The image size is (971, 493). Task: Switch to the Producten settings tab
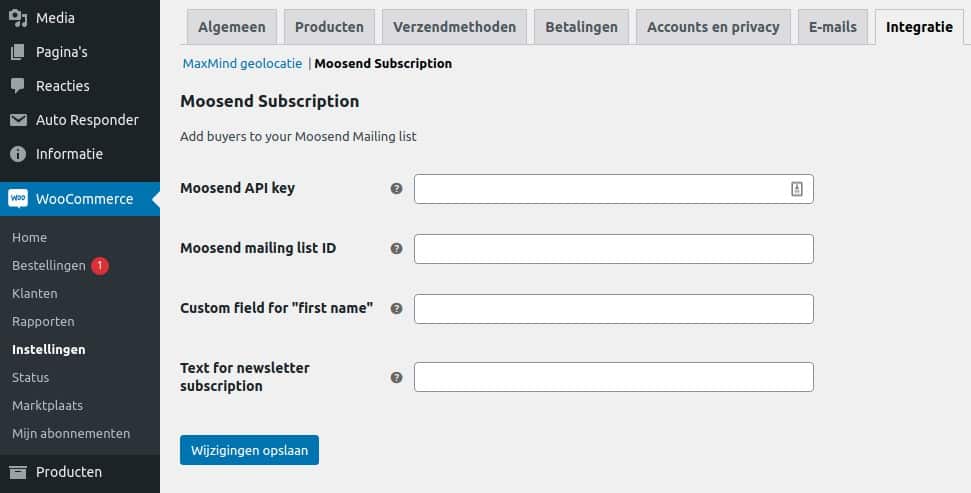329,27
